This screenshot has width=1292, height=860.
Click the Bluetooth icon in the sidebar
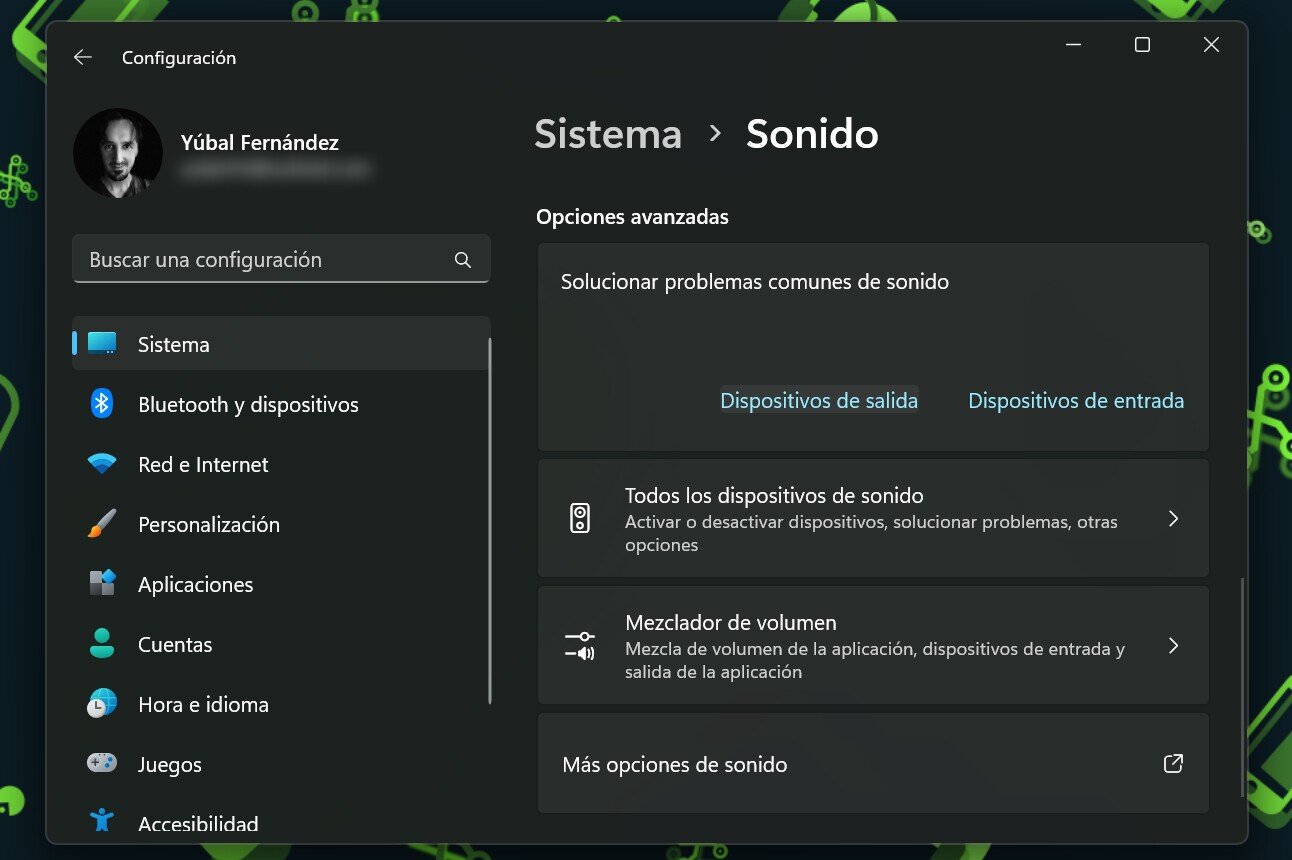point(102,404)
